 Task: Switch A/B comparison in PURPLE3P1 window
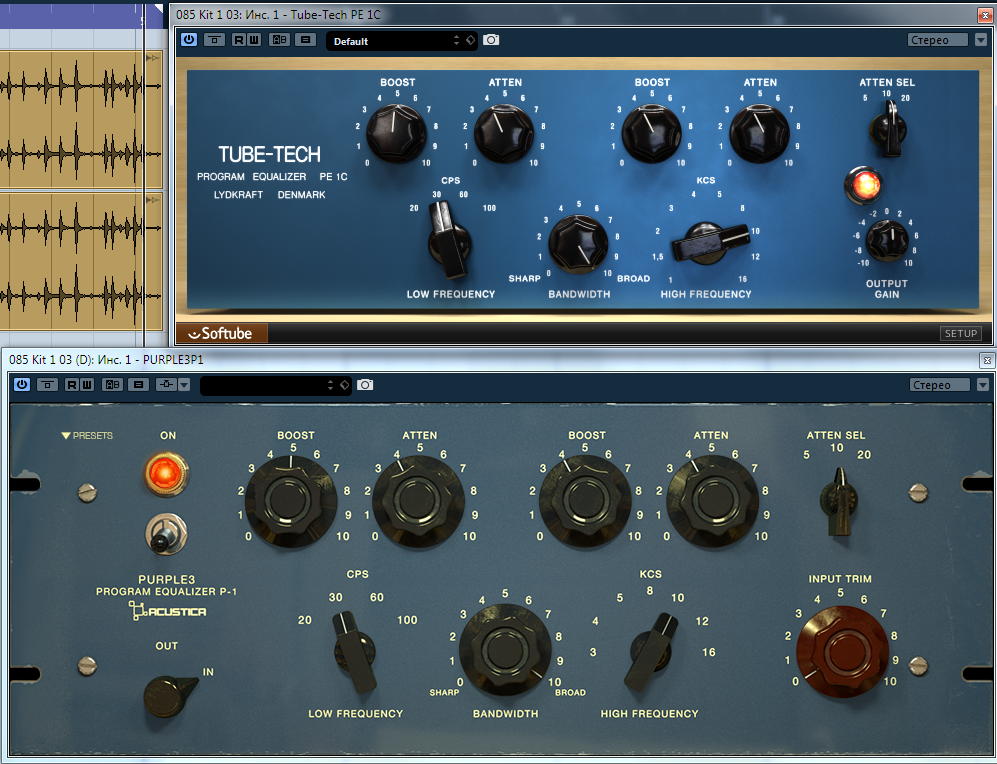click(x=113, y=385)
